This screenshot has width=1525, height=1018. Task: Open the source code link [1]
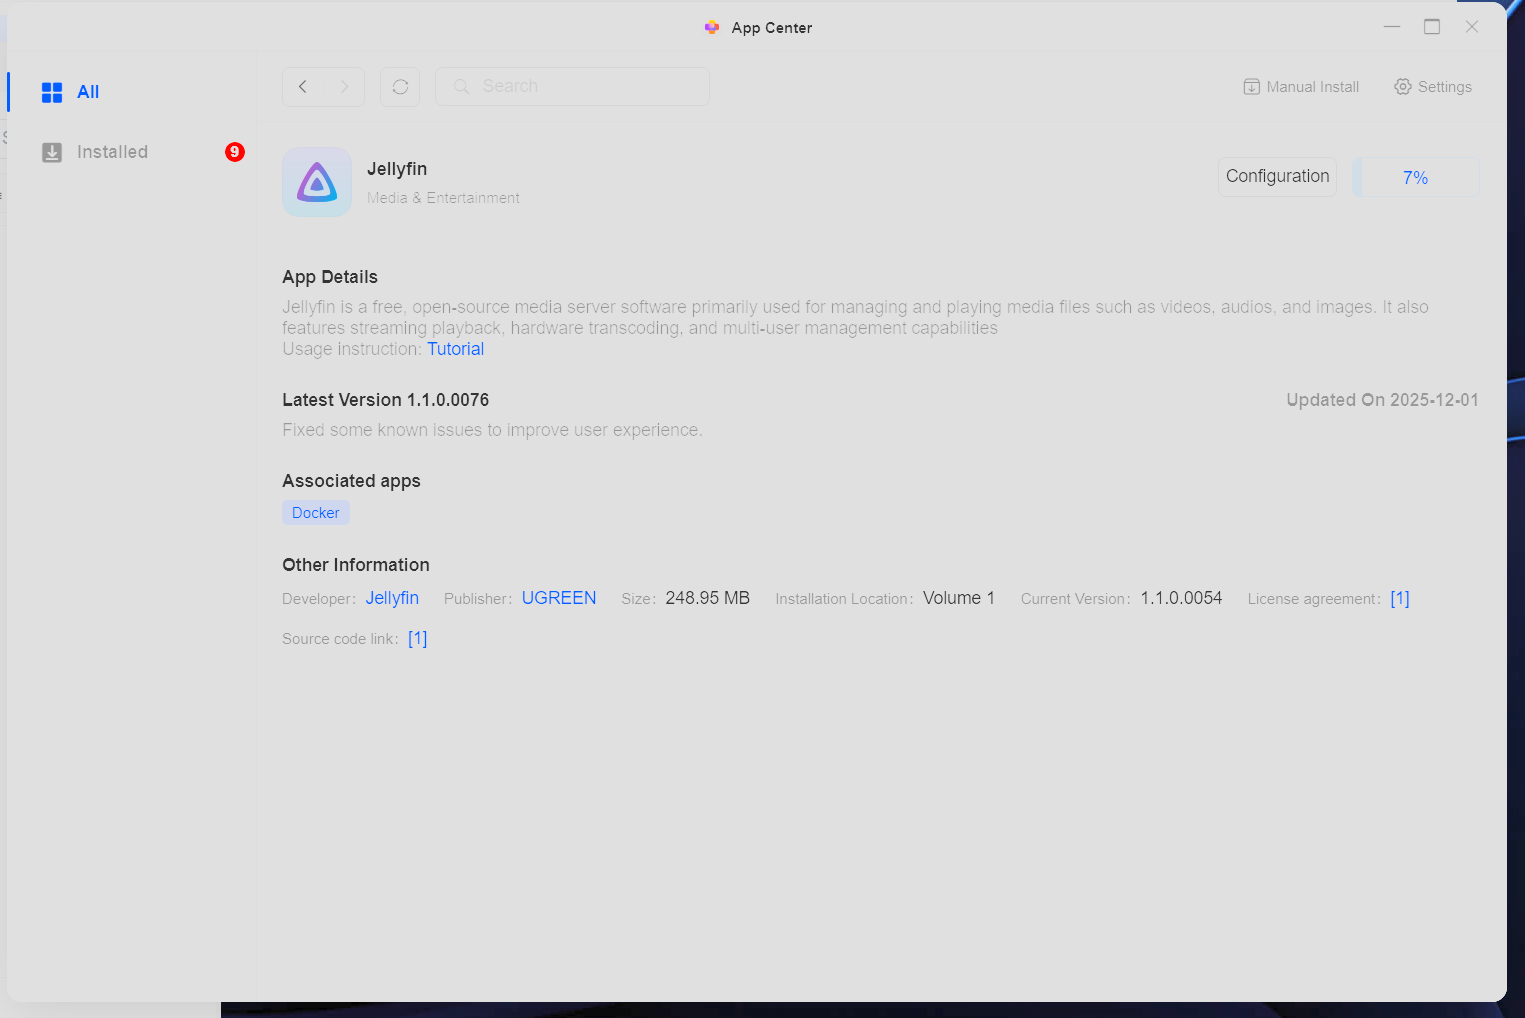pos(417,639)
